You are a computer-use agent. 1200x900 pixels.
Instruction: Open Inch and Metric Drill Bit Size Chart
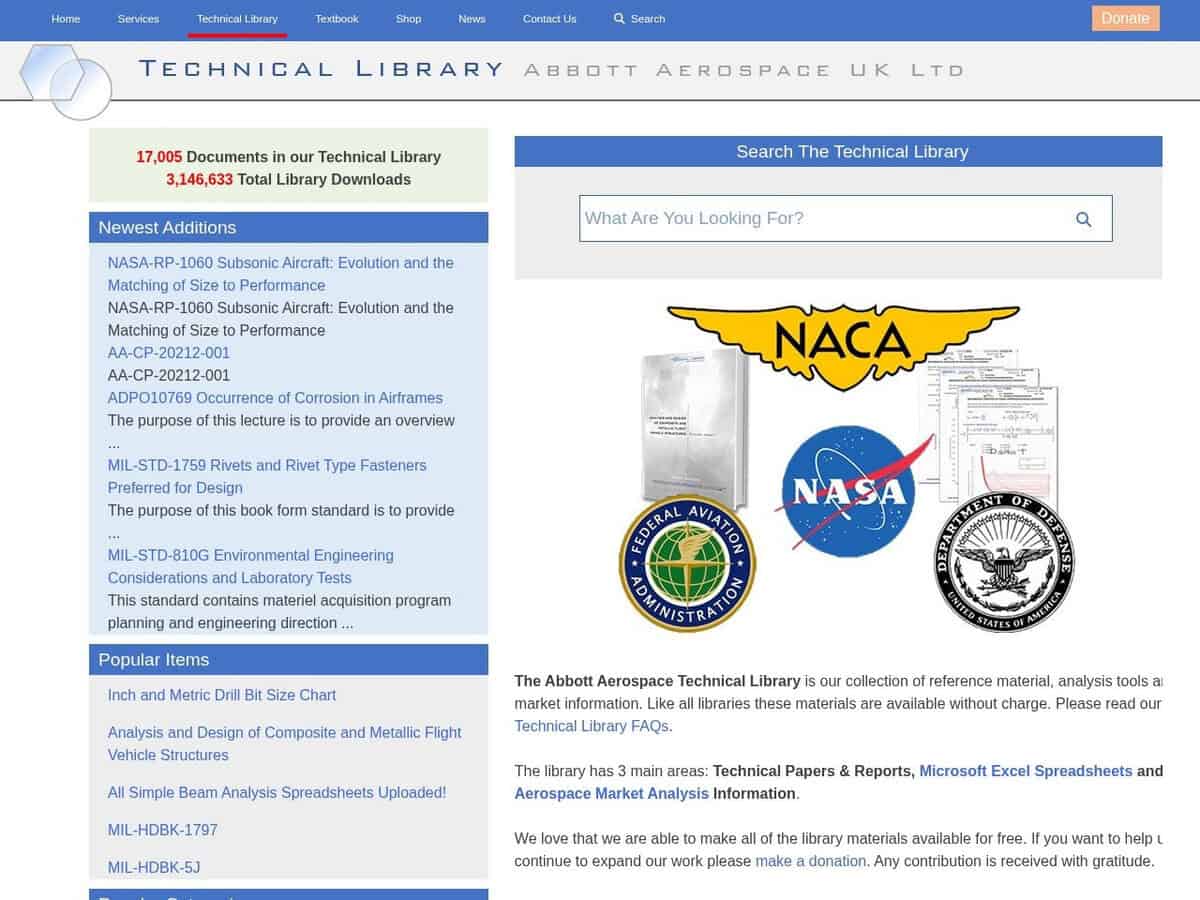point(222,695)
